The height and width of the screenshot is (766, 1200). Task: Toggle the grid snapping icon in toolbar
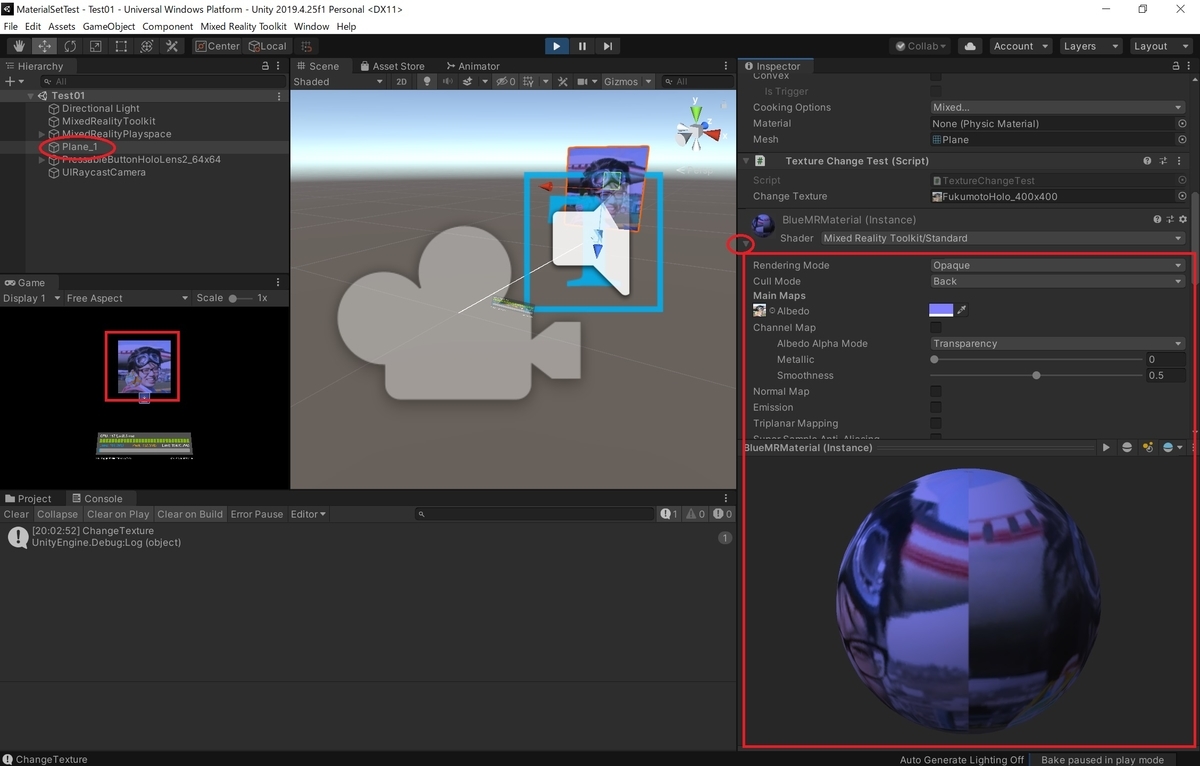click(306, 46)
